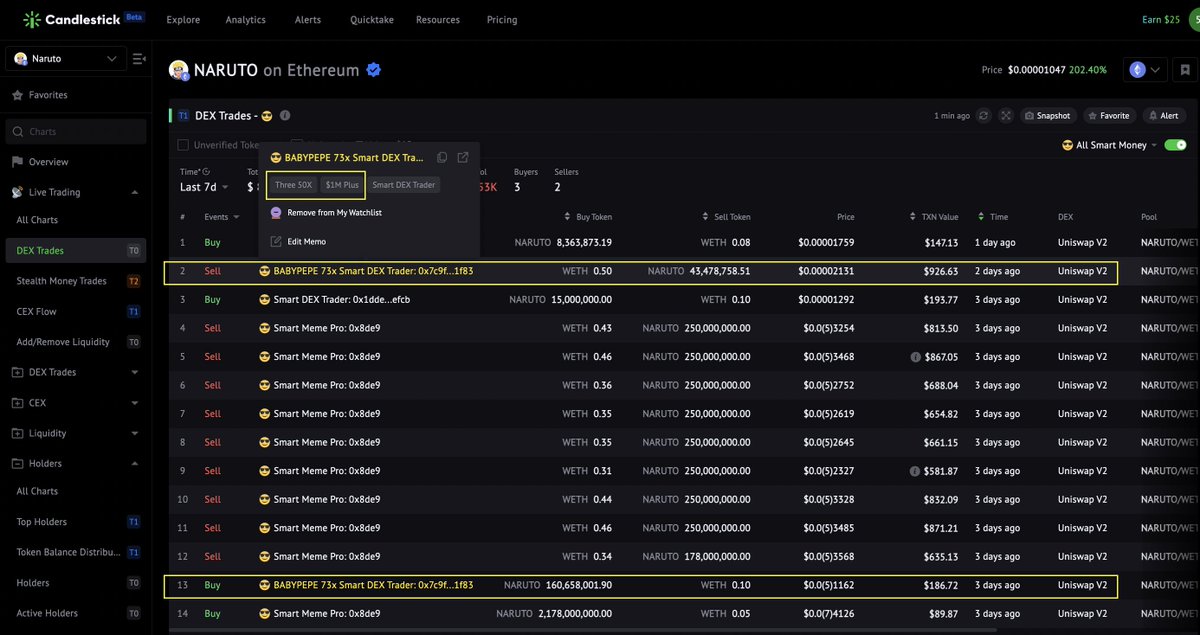Click the T2 badge on Stealth Money Trades
The height and width of the screenshot is (635, 1200).
tap(133, 282)
